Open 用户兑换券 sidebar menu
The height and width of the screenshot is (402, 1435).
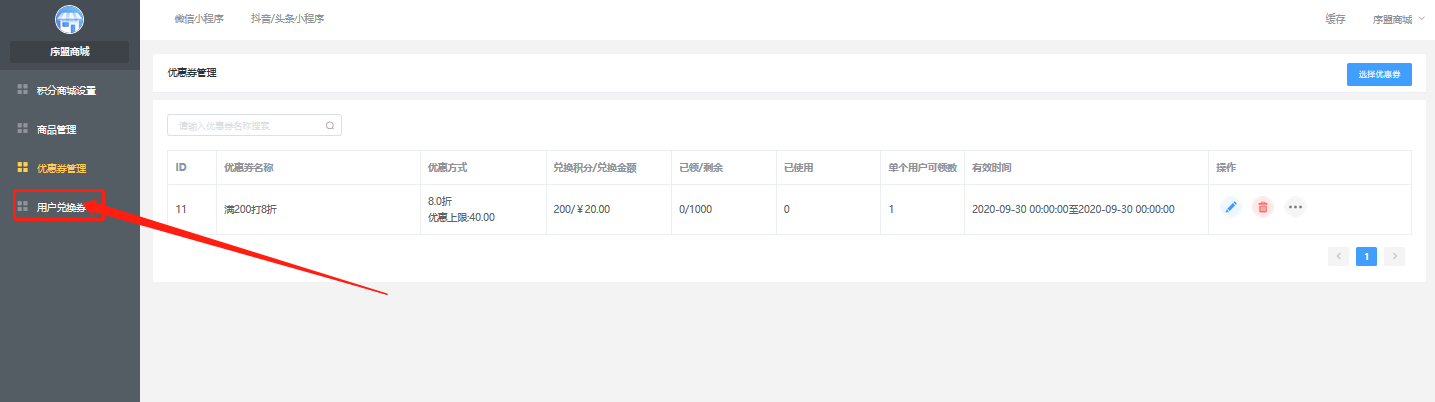[60, 207]
